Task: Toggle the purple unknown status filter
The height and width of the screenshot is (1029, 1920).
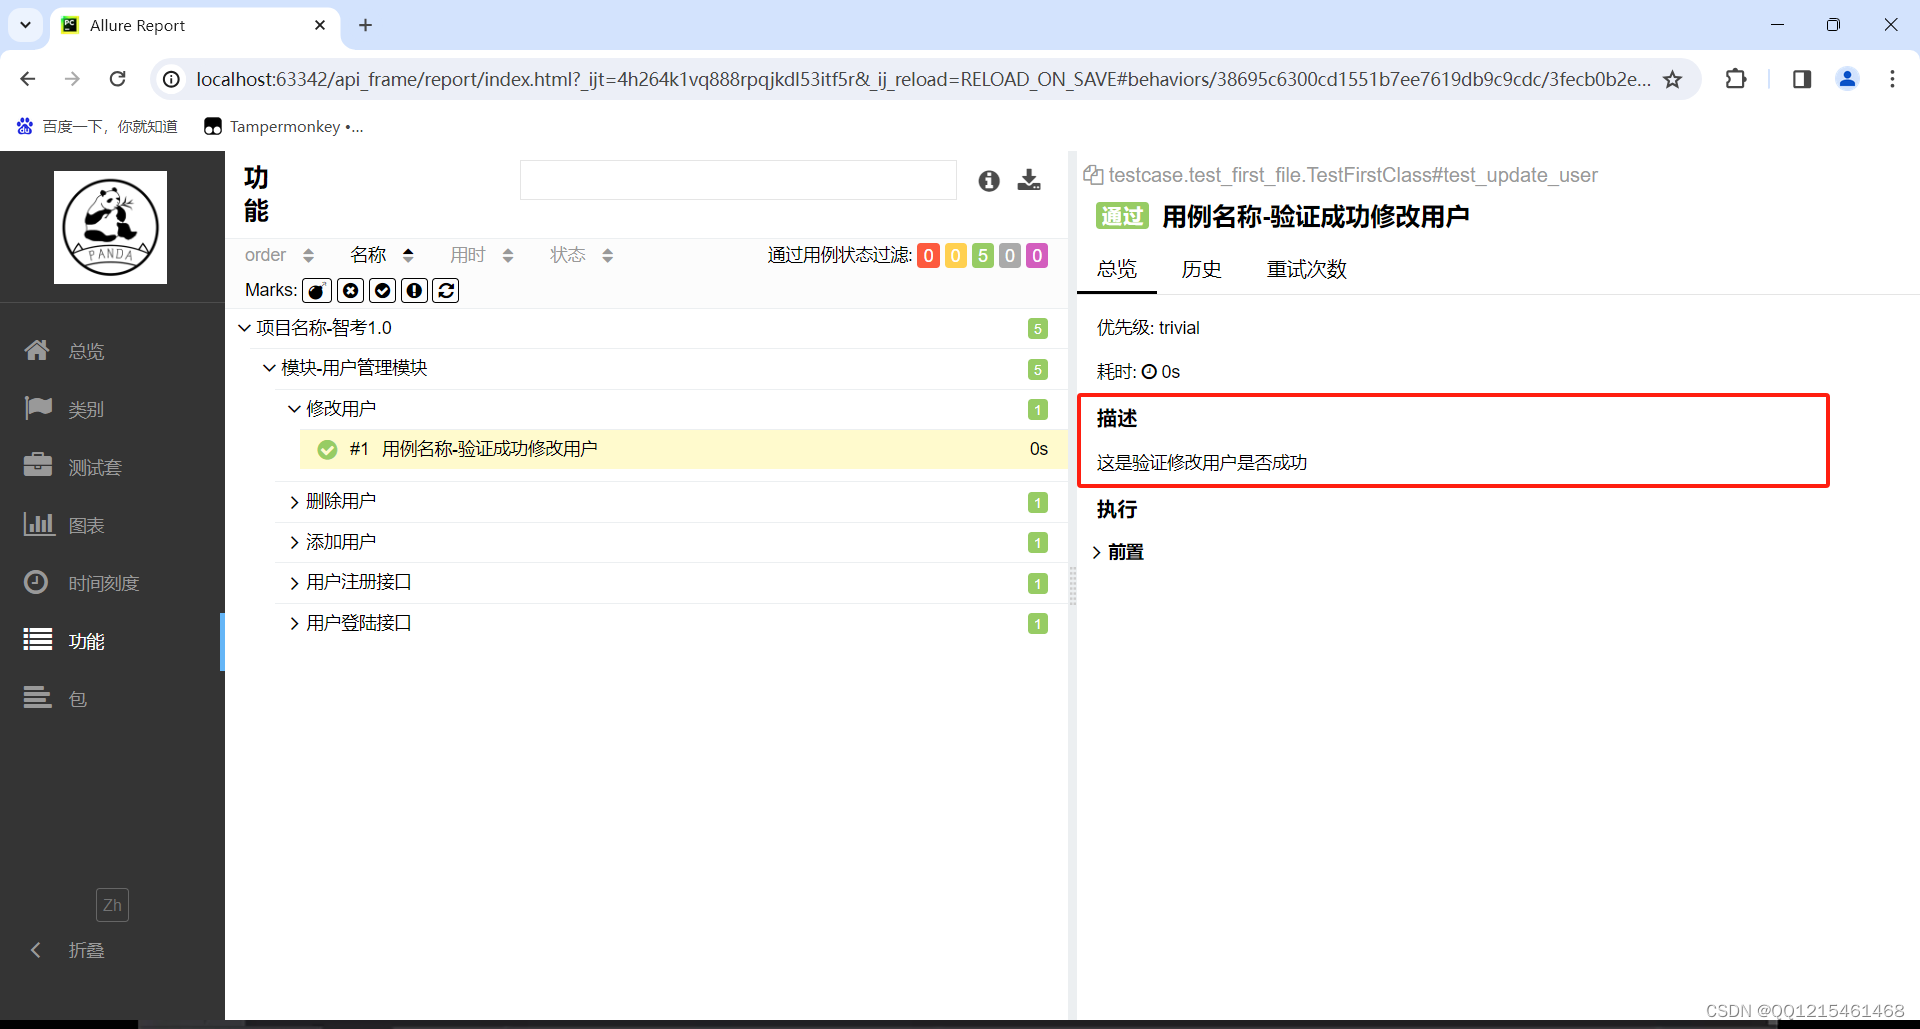Action: click(1037, 256)
